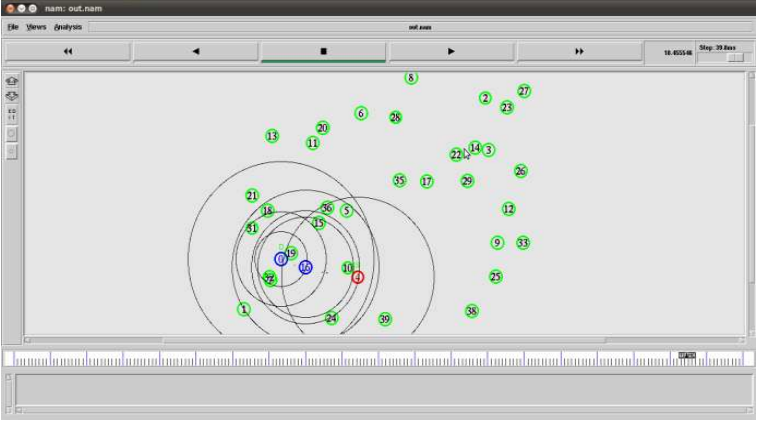Select green node 20
The height and width of the screenshot is (422, 759).
pos(322,128)
